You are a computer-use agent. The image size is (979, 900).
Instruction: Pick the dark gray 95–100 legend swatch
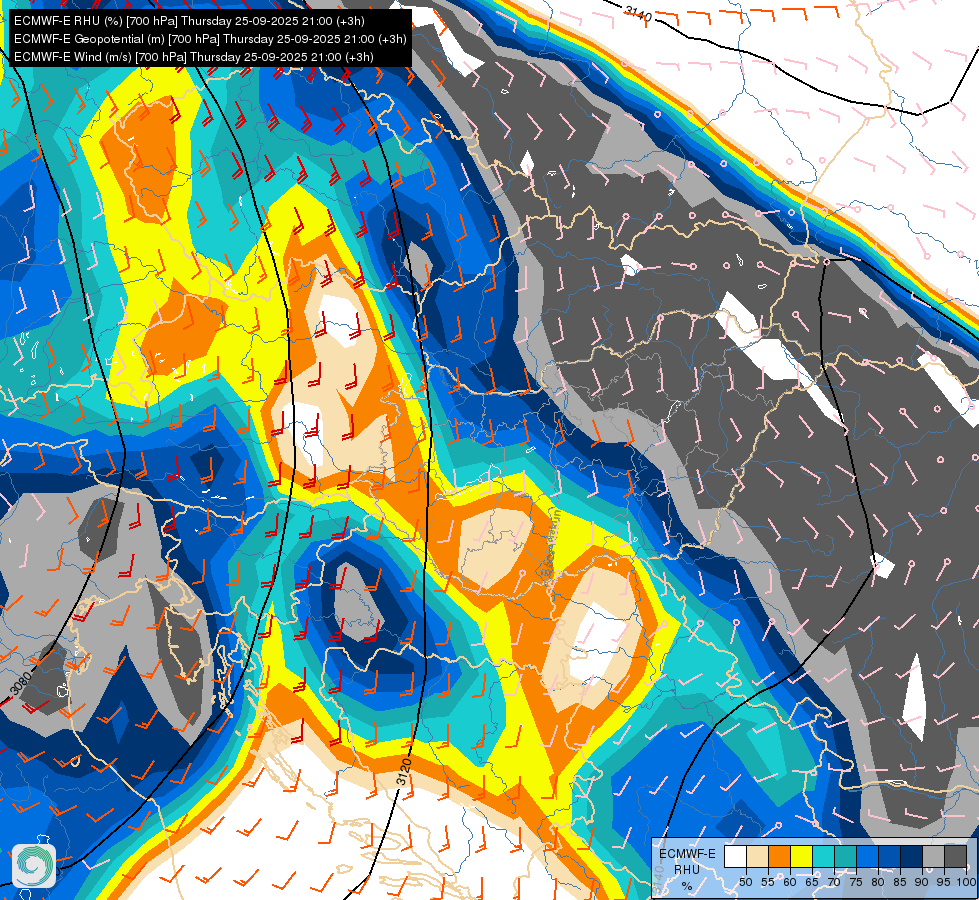click(x=955, y=856)
